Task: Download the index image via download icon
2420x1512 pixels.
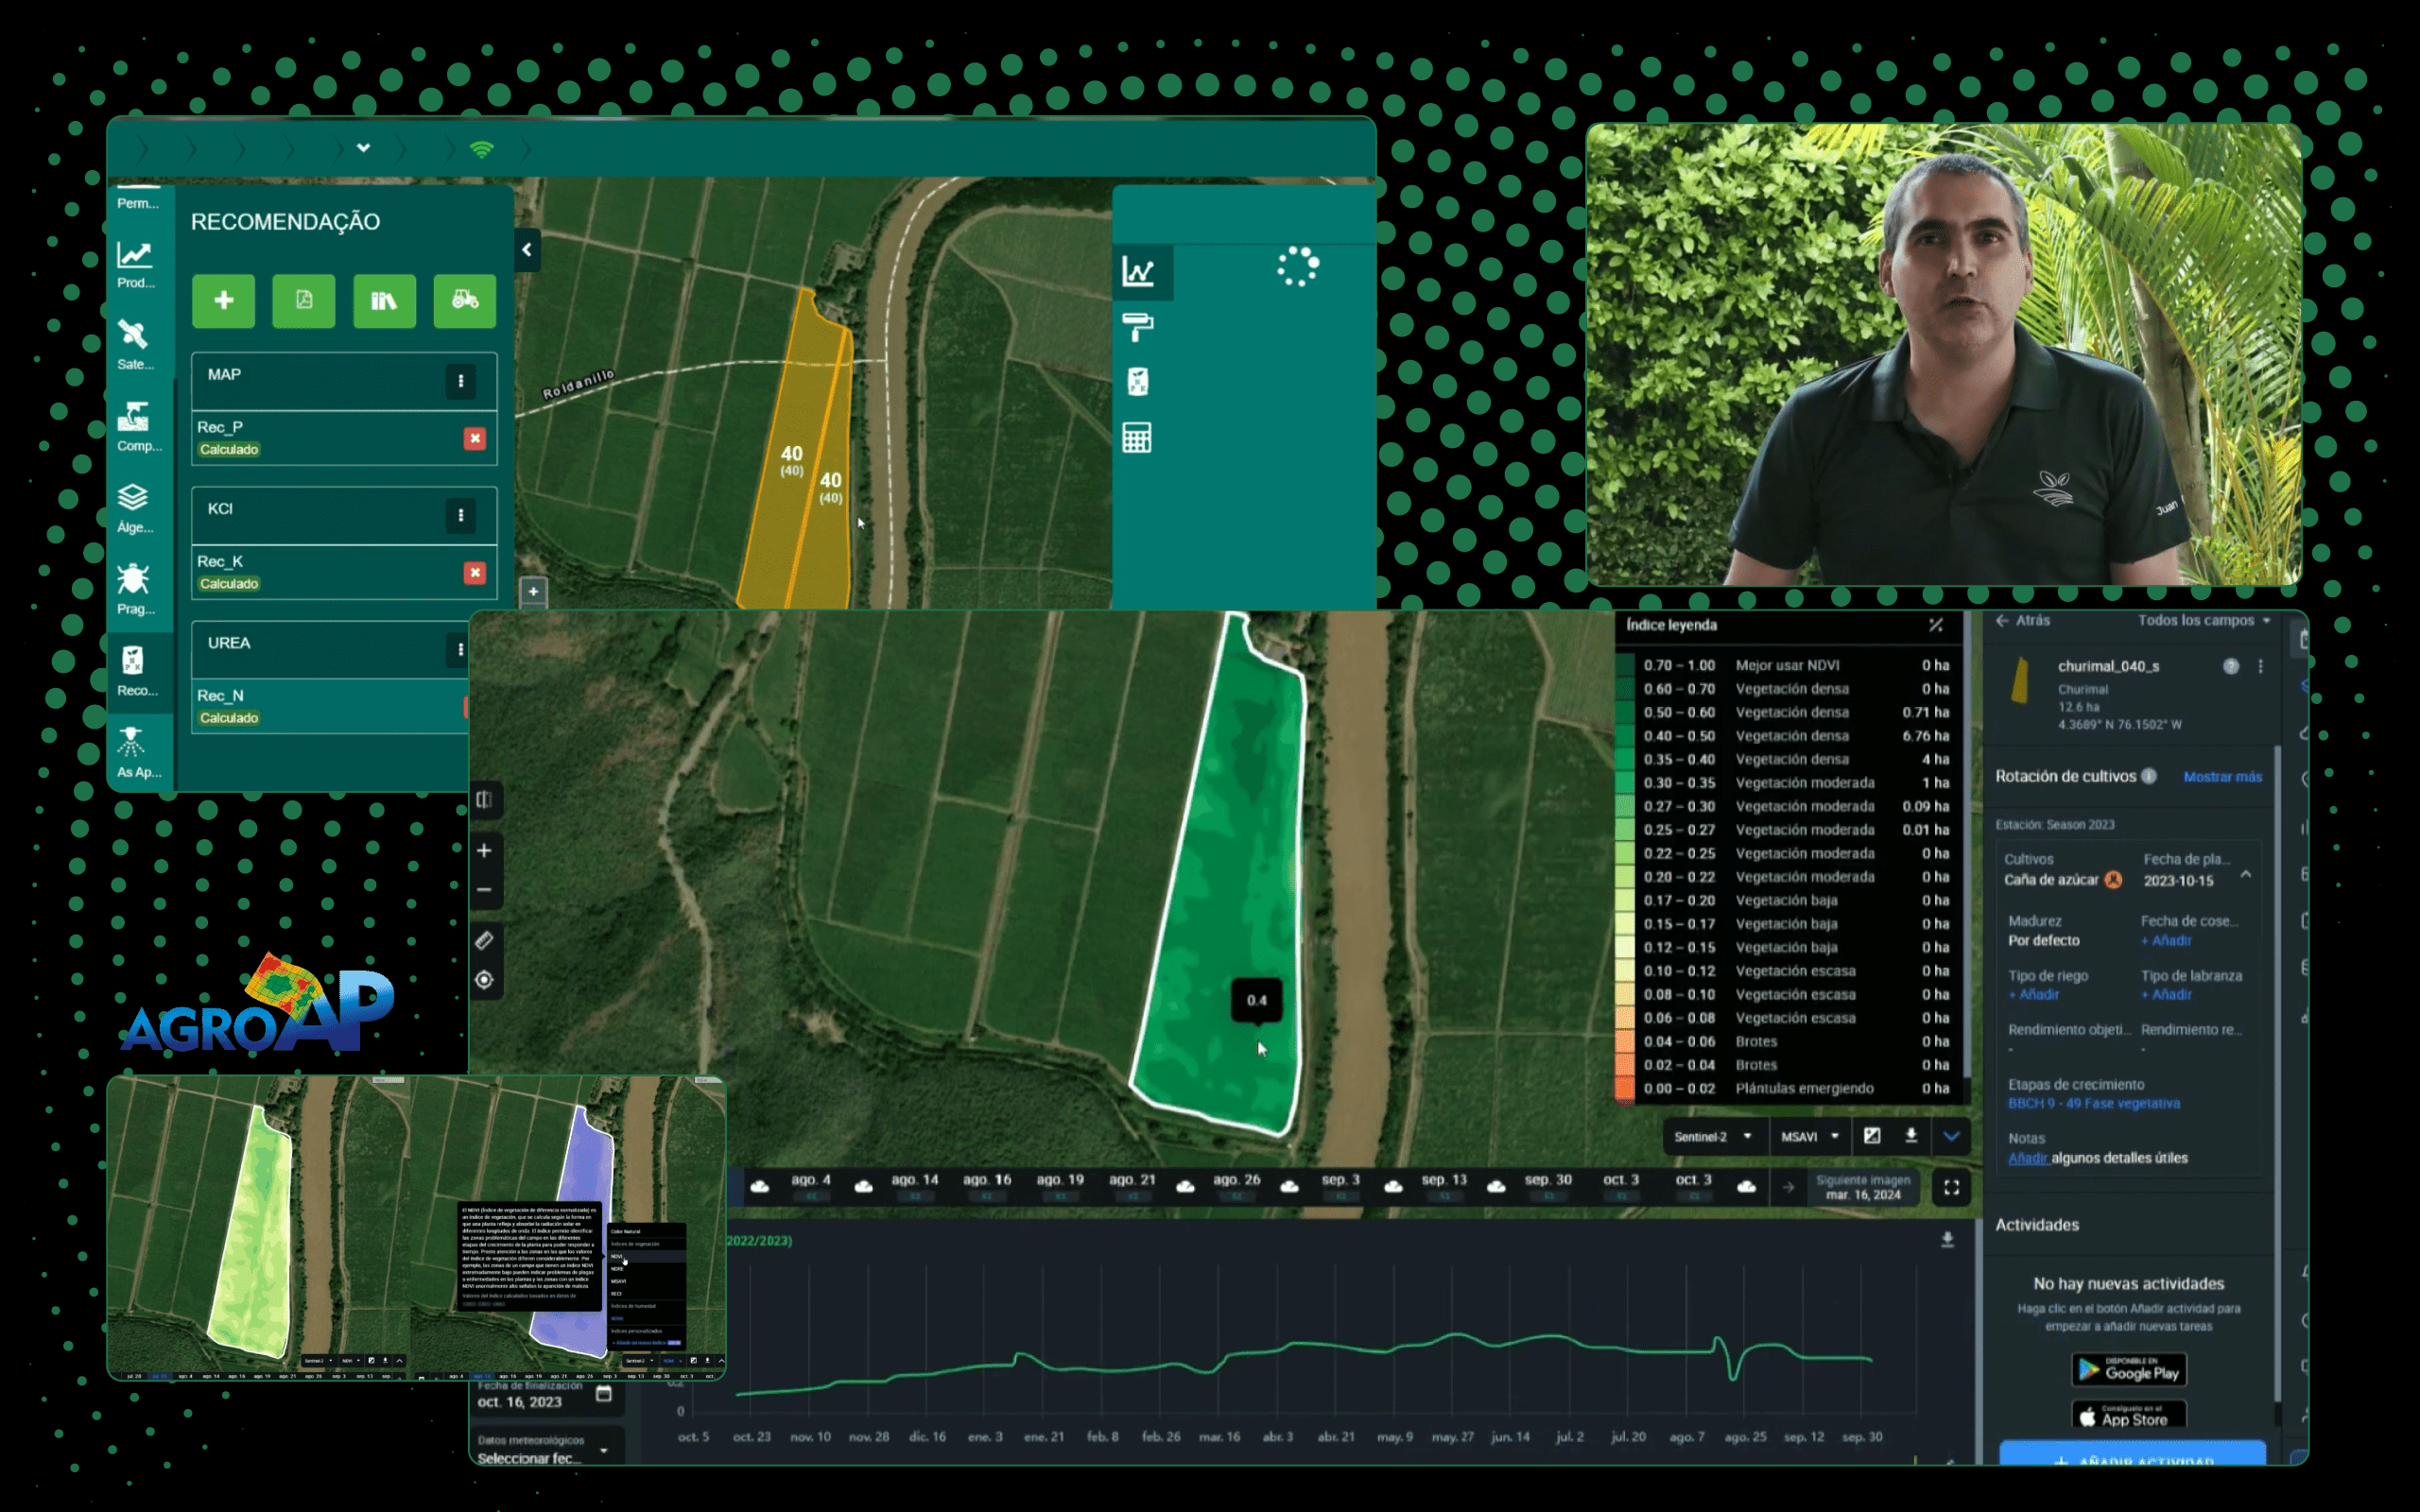Action: tap(1911, 1136)
